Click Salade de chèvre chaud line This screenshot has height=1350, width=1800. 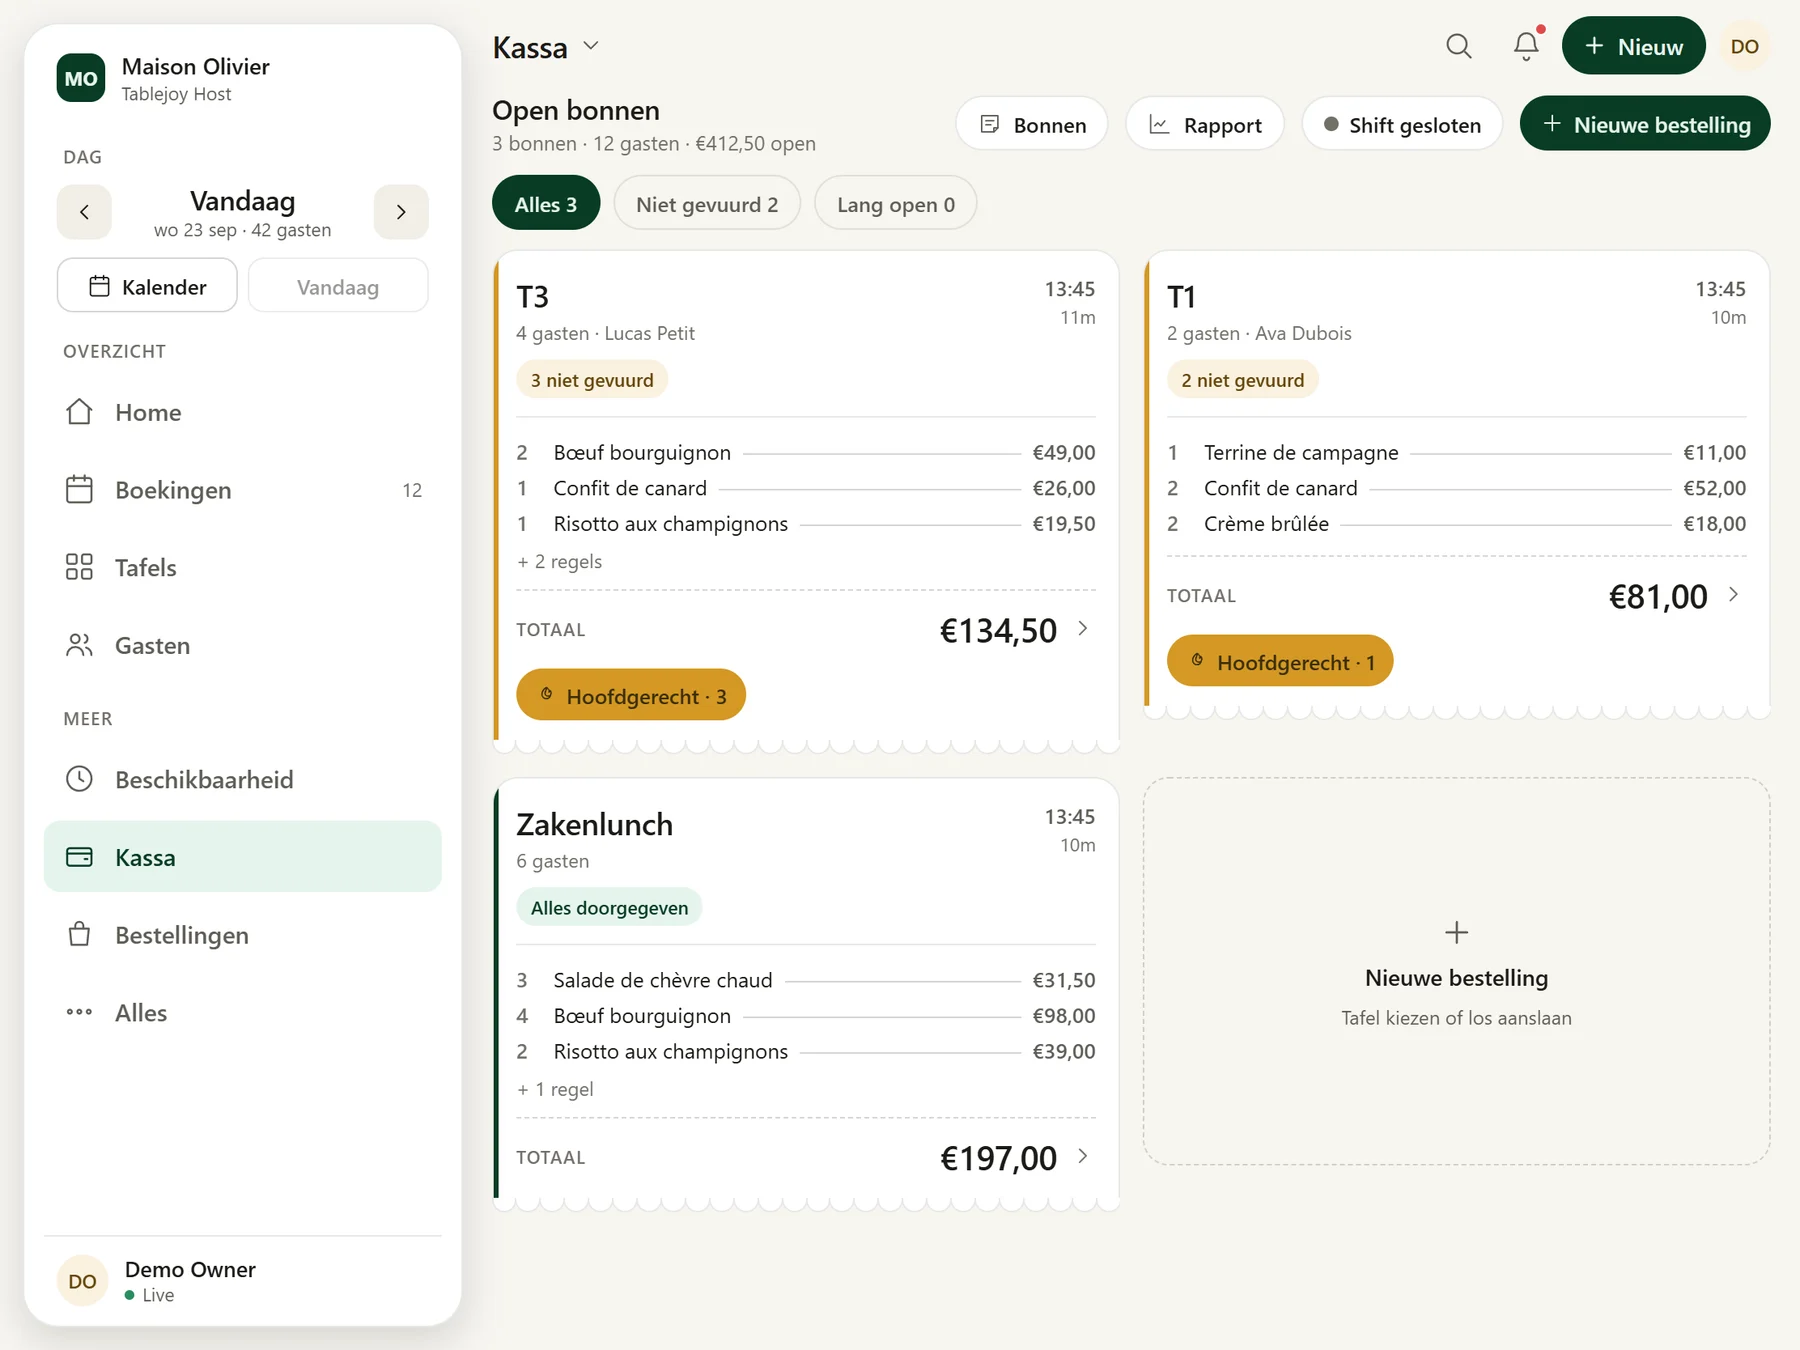(x=806, y=981)
